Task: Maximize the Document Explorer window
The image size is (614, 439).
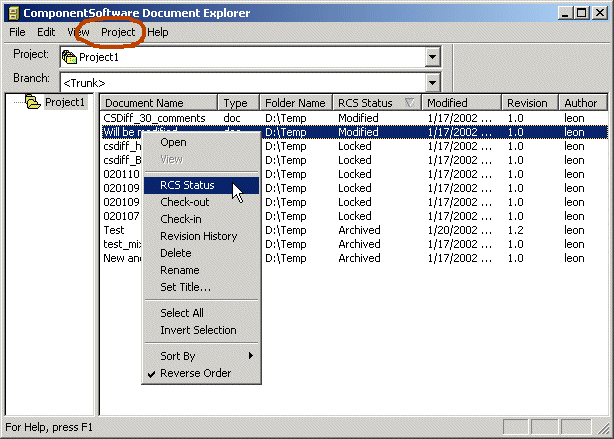Action: pyautogui.click(x=582, y=13)
